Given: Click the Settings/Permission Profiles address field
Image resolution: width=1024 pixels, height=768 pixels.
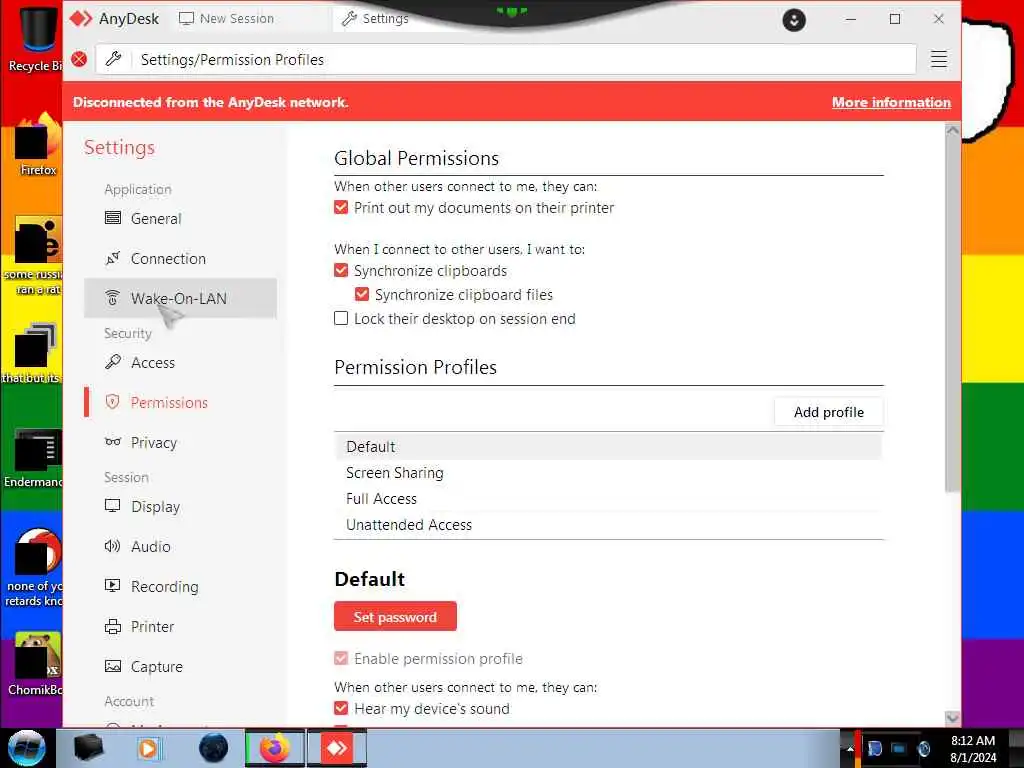Looking at the screenshot, I should tap(506, 59).
